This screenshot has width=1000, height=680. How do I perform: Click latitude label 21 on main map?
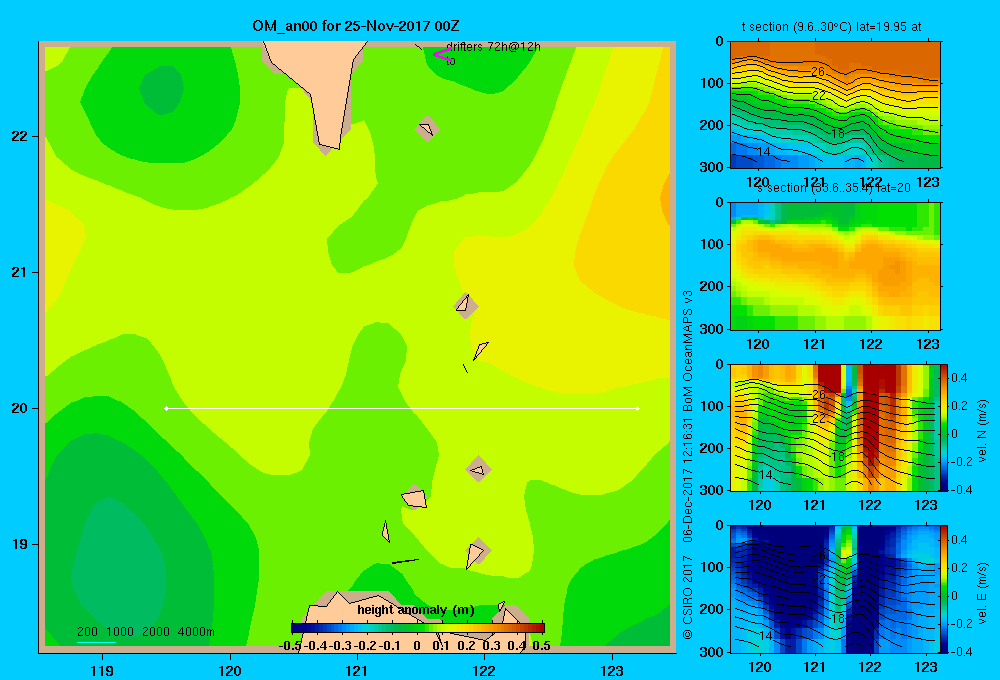[x=20, y=272]
